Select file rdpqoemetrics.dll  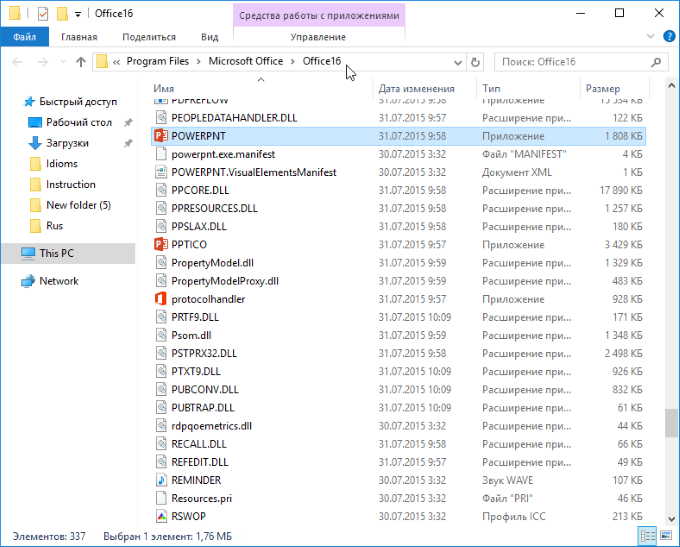point(211,426)
